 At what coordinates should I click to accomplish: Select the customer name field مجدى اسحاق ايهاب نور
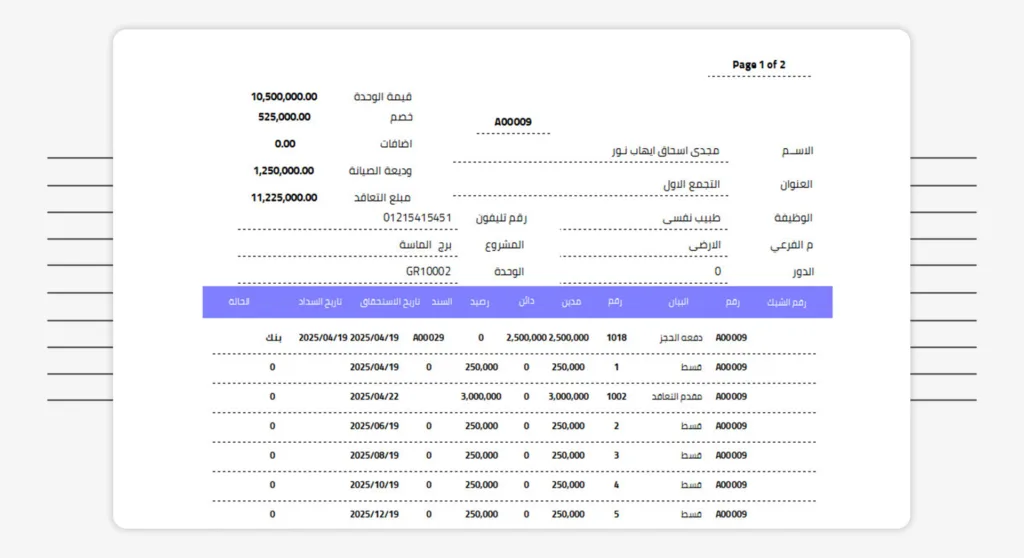pos(665,150)
